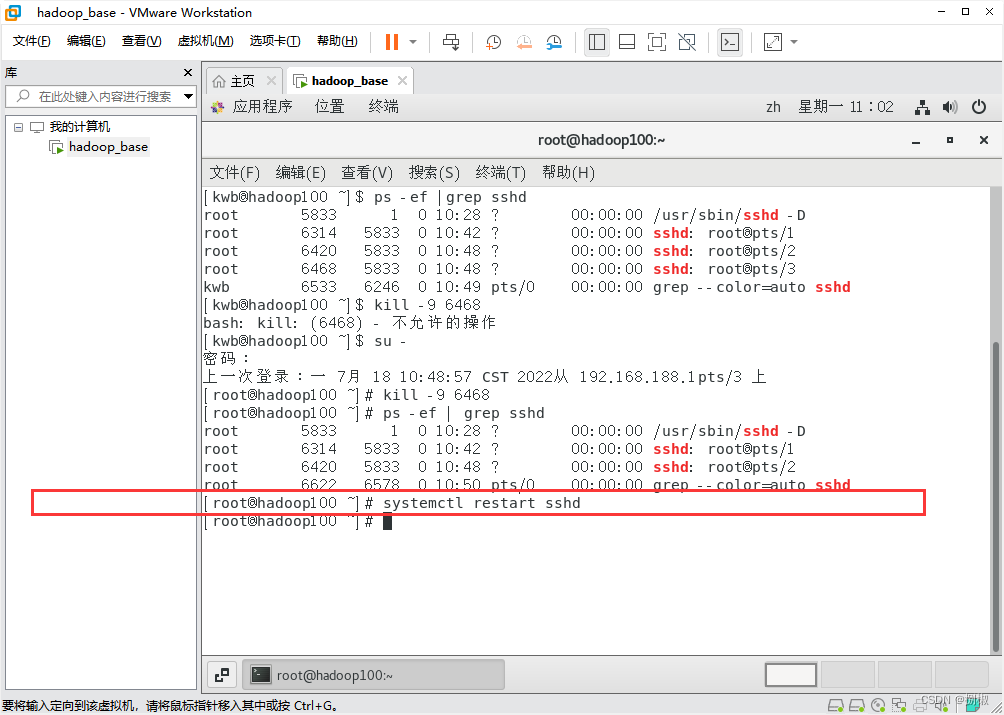Open the terminal 文件(F) menu

coord(234,173)
